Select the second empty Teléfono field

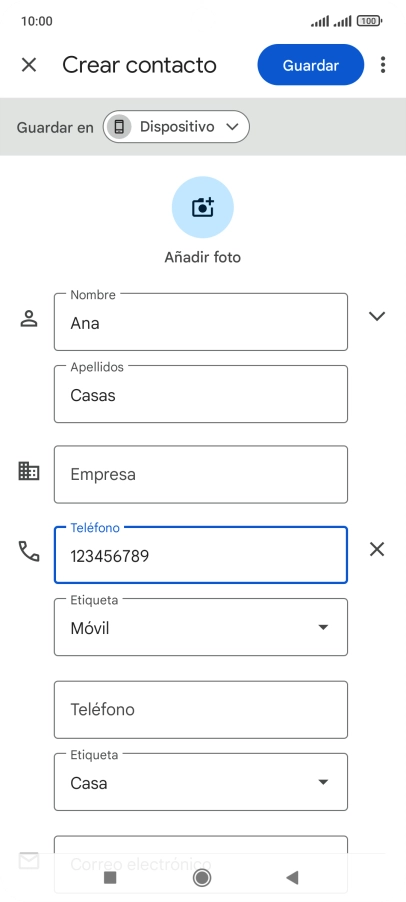click(201, 710)
